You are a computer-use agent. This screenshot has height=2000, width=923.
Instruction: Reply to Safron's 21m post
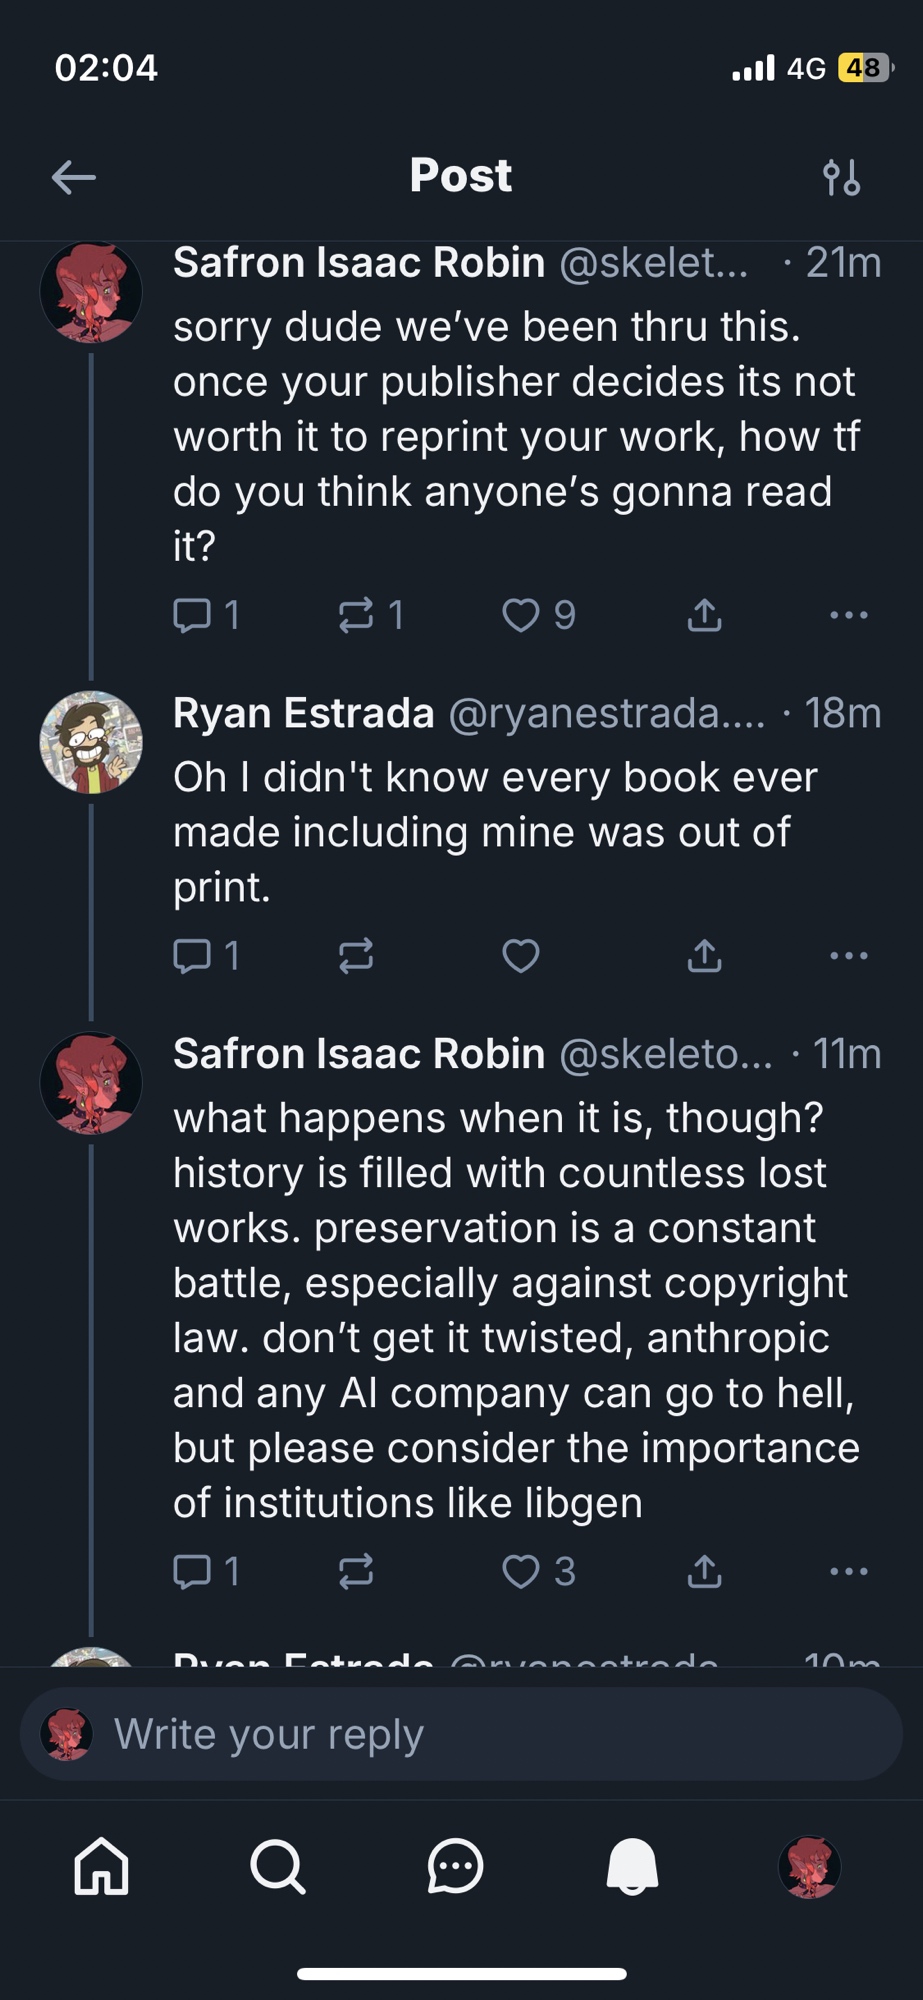(x=192, y=615)
